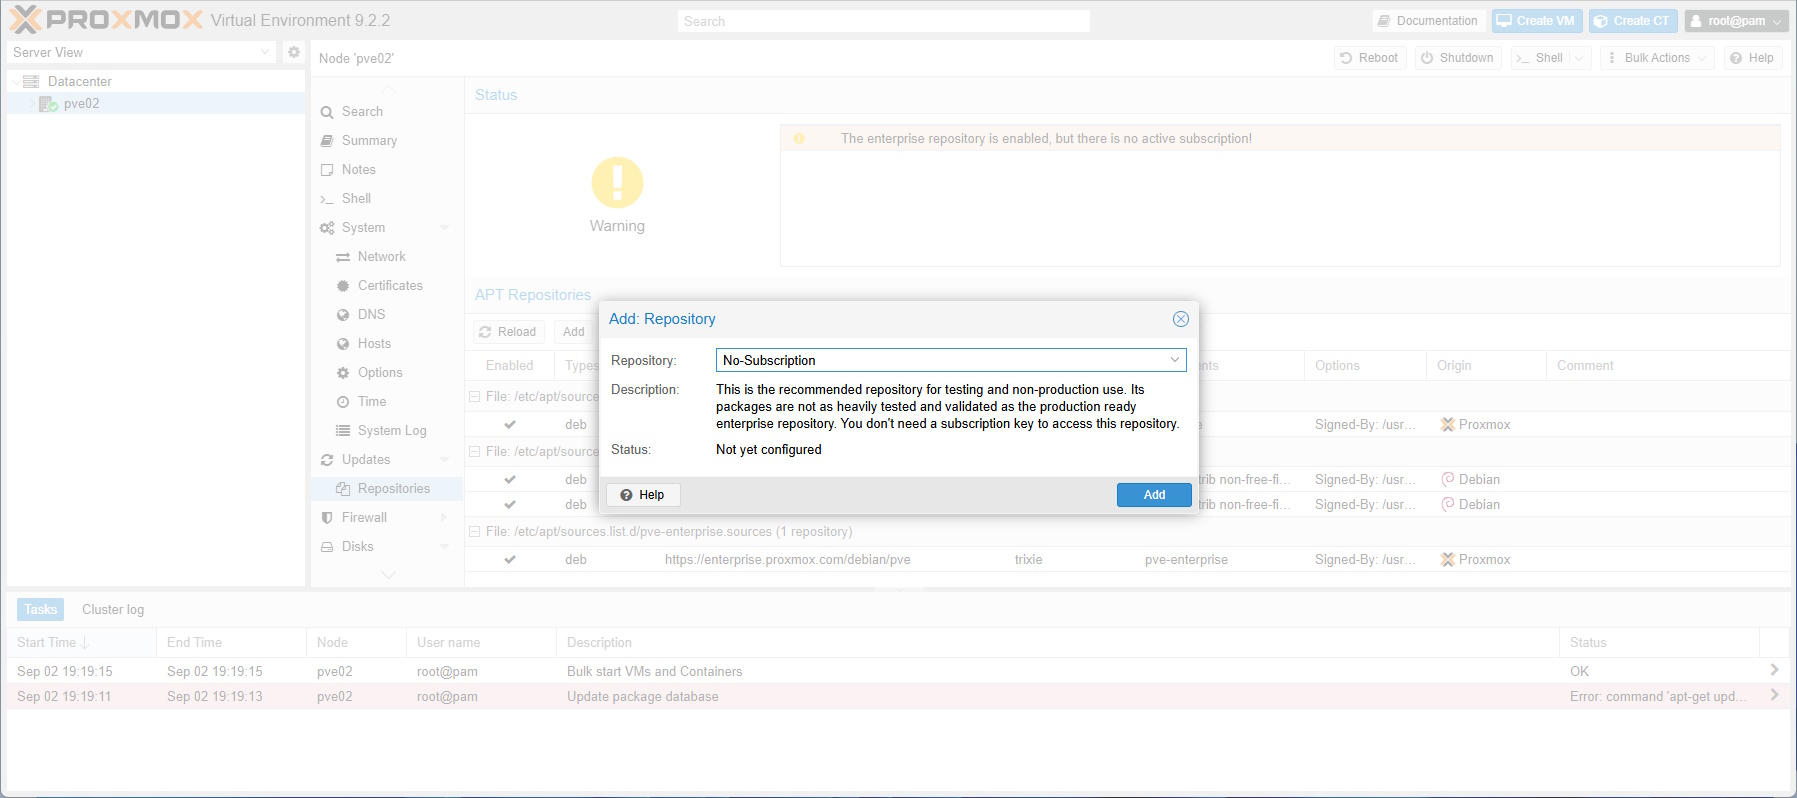Click the enterprise repository warning message
The image size is (1797, 798).
point(1046,139)
